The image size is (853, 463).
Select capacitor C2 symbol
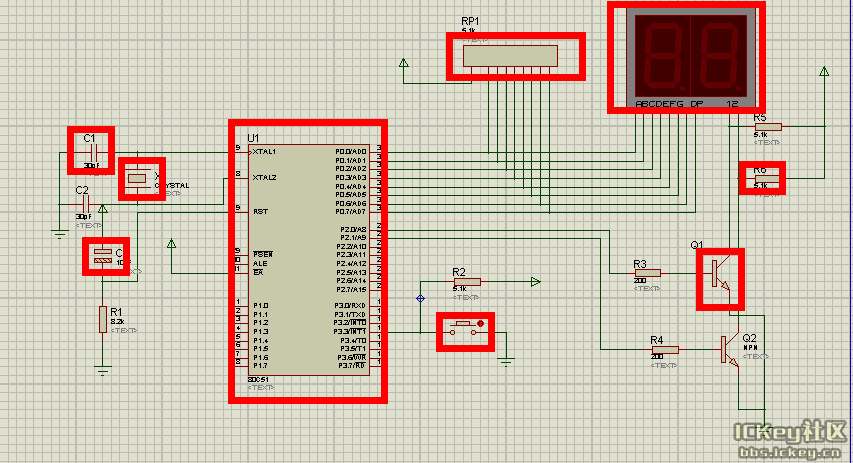pos(85,205)
